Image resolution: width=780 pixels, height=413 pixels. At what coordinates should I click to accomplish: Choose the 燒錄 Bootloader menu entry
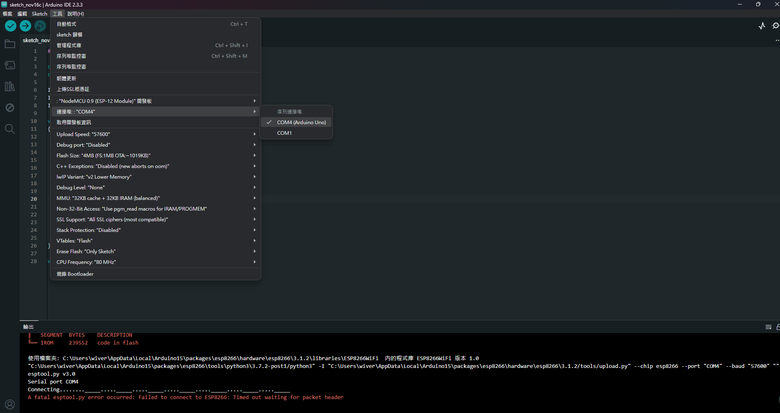156,274
